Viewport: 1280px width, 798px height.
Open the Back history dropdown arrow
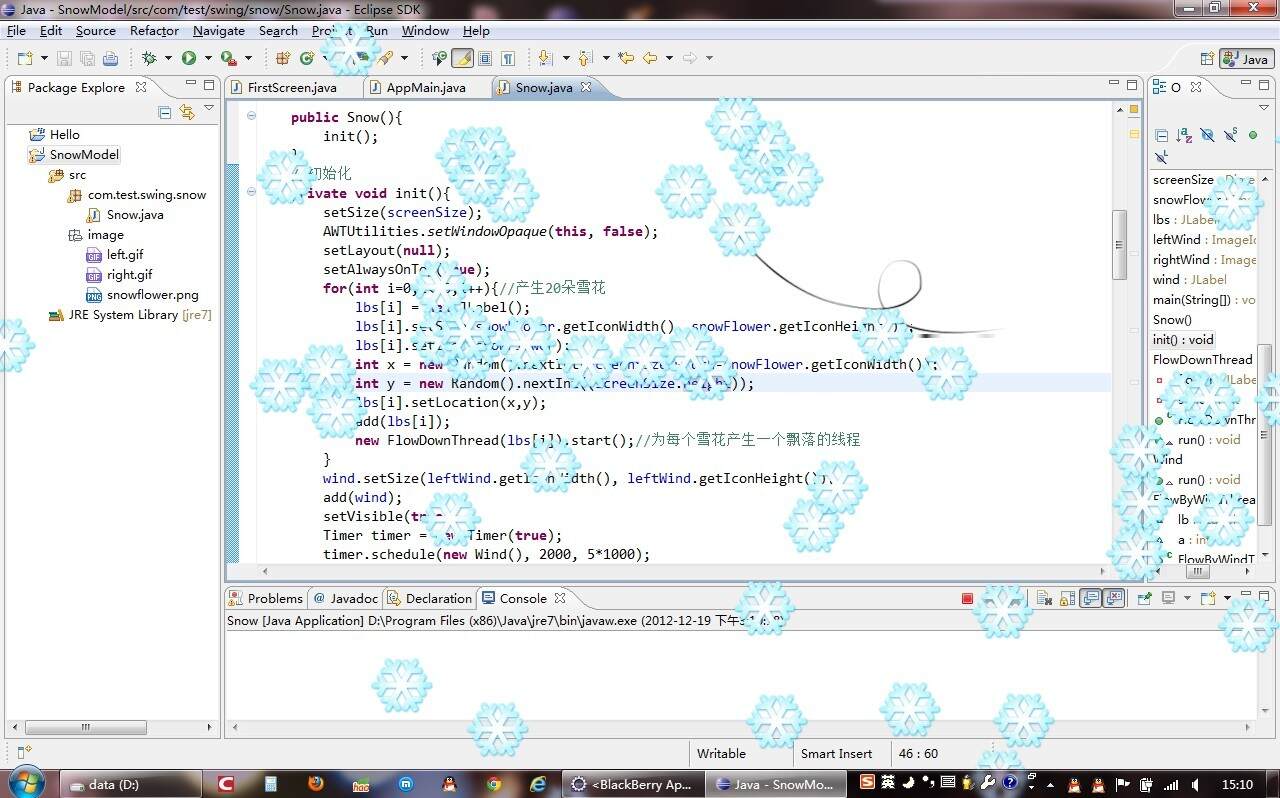[669, 59]
